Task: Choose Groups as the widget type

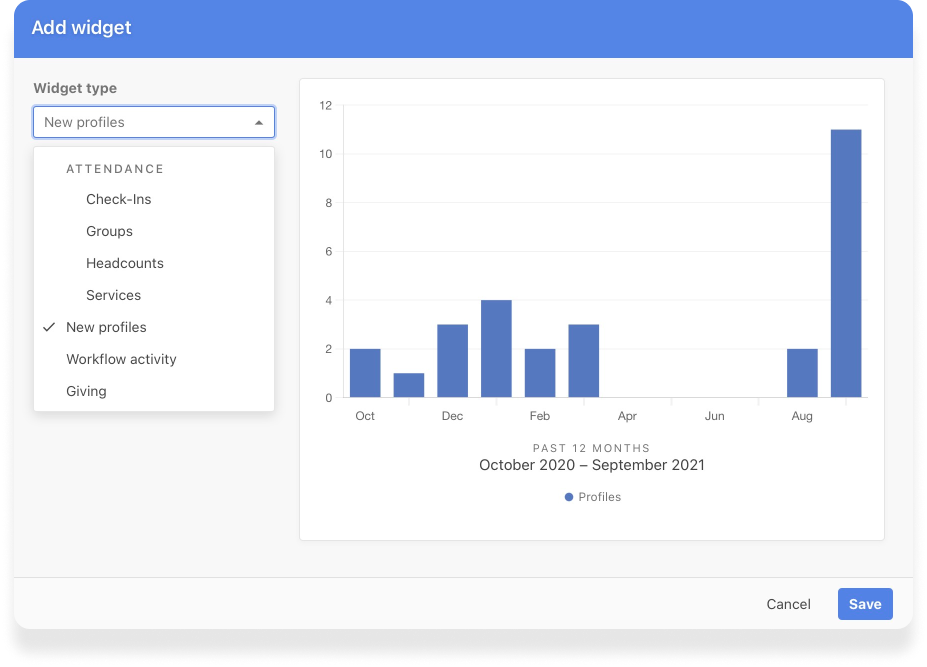Action: pyautogui.click(x=109, y=231)
